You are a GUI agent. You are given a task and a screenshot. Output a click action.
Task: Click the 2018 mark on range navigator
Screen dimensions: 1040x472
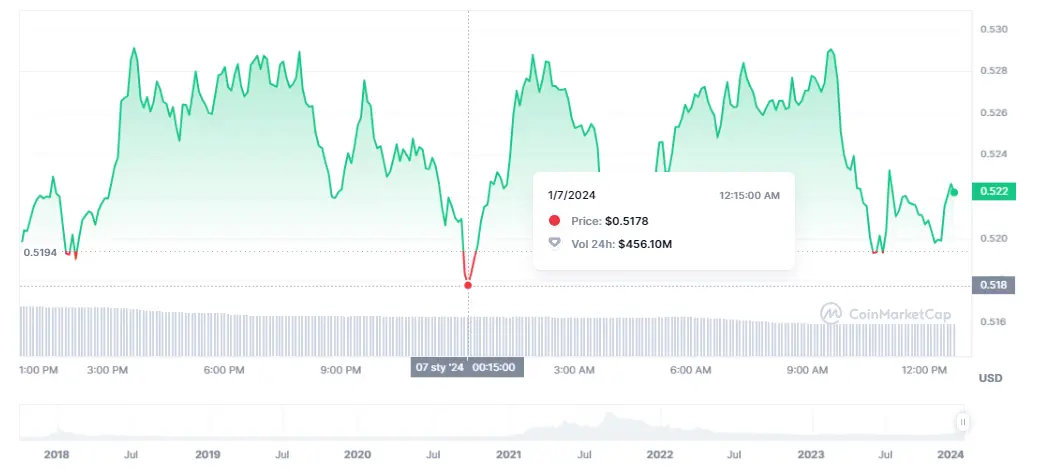(x=57, y=455)
